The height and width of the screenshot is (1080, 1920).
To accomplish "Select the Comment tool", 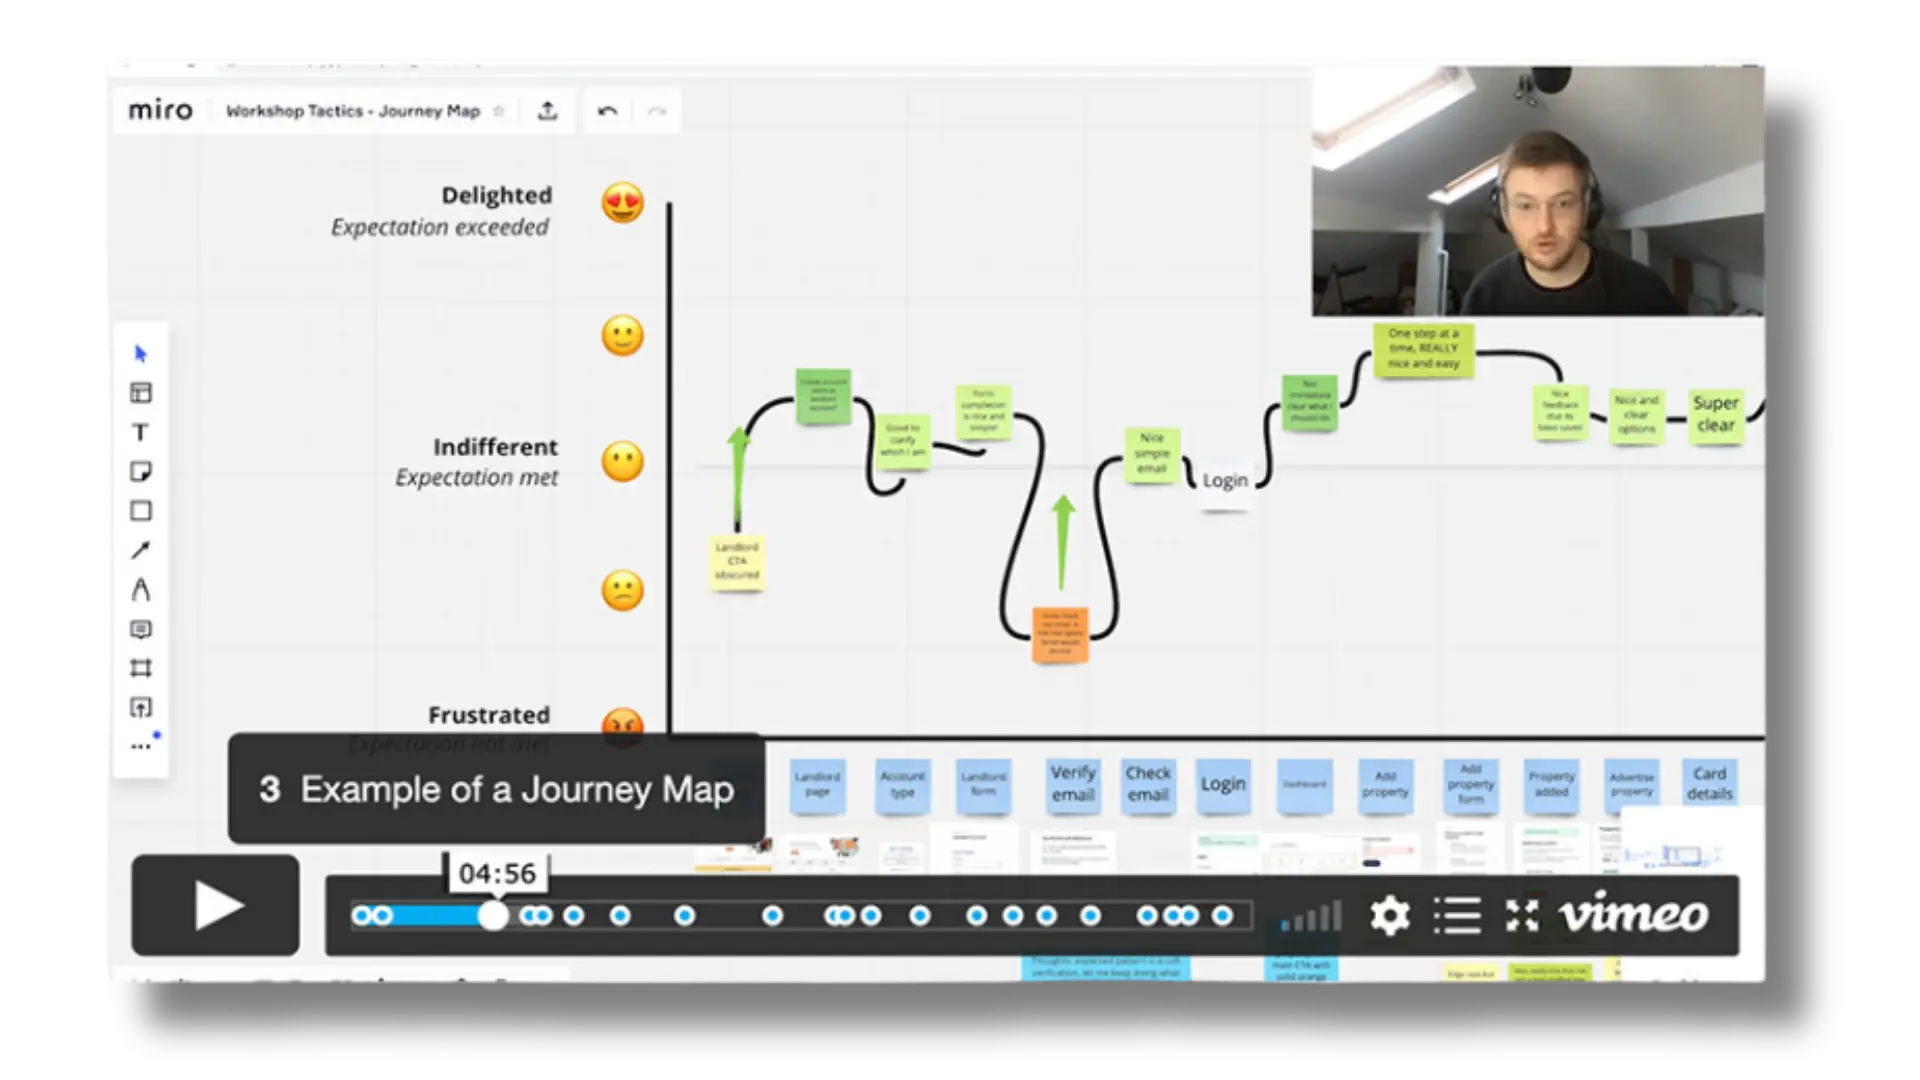I will tap(141, 629).
